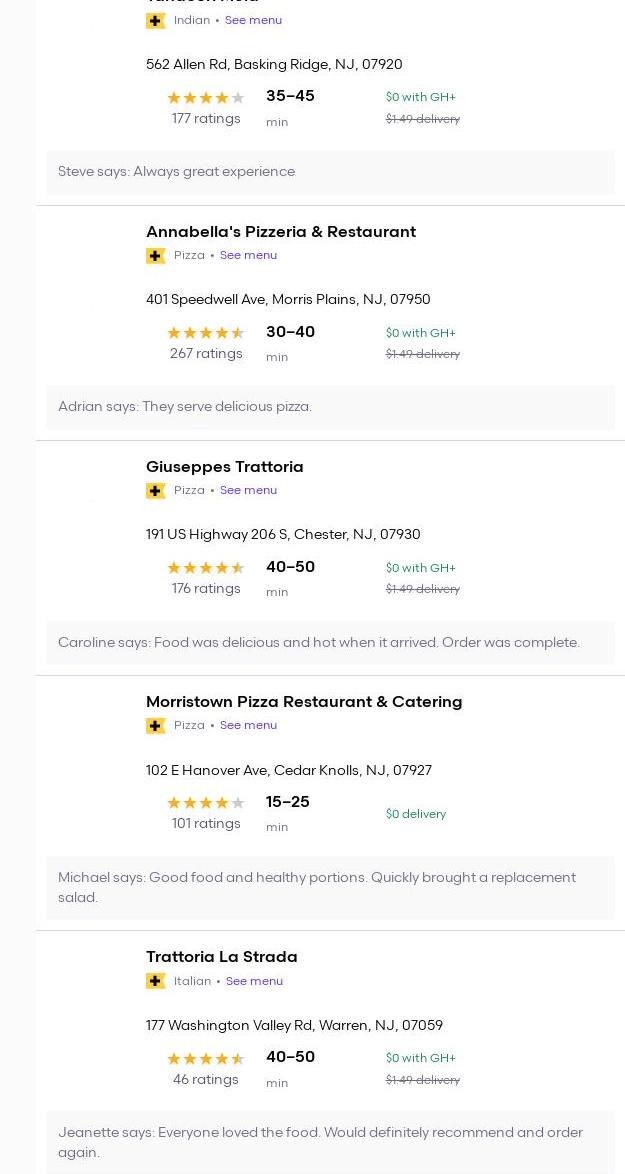Click the star rating above 176 ratings
The height and width of the screenshot is (1174, 625).
pyautogui.click(x=206, y=568)
